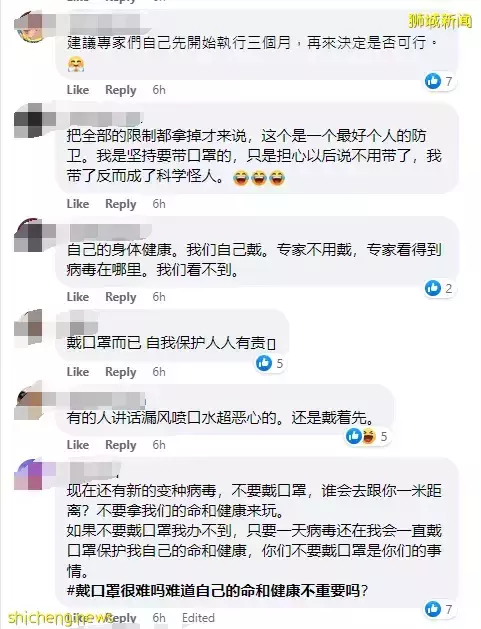Like the comment starting with 建議專家們
Image resolution: width=481 pixels, height=629 pixels.
point(78,90)
